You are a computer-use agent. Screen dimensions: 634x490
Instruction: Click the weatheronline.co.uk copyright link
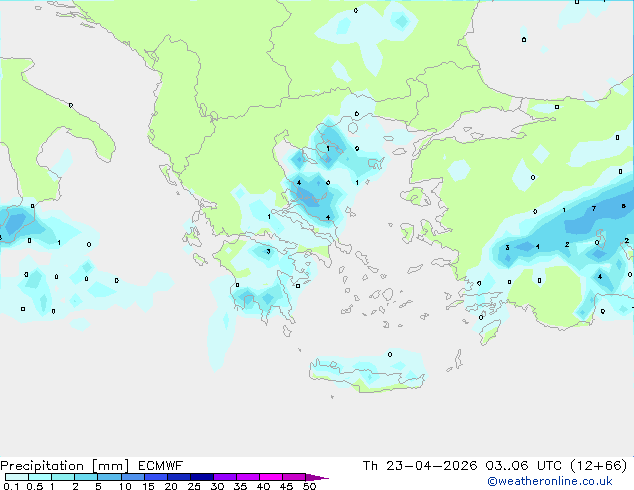pos(550,481)
